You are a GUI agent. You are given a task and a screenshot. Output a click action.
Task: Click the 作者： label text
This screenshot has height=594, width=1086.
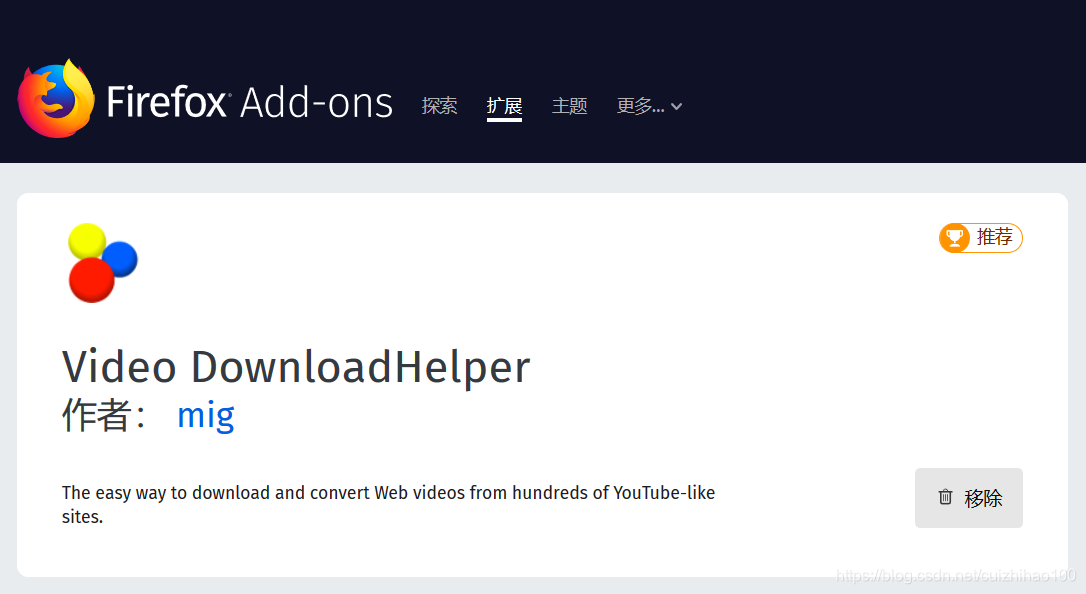[104, 415]
